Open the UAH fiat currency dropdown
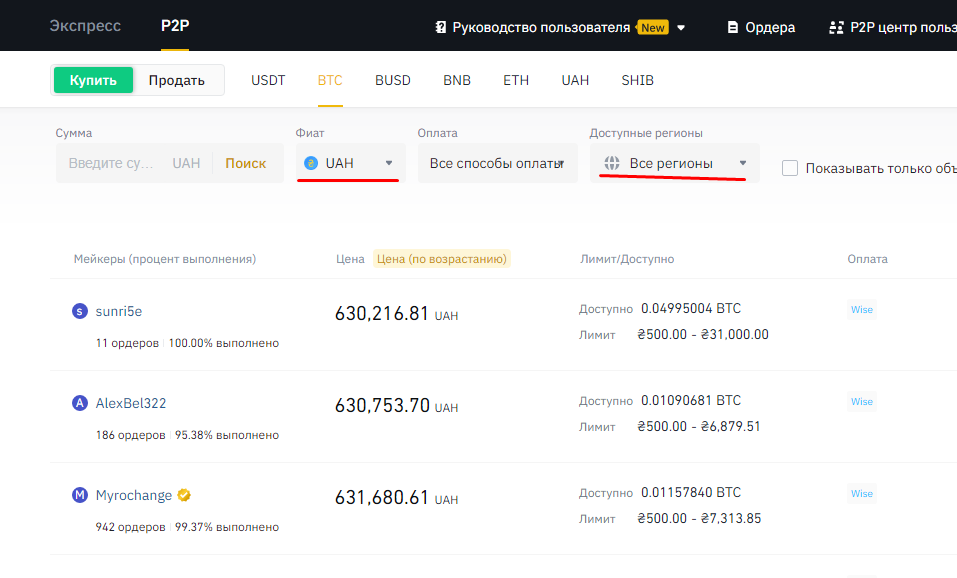 (350, 163)
